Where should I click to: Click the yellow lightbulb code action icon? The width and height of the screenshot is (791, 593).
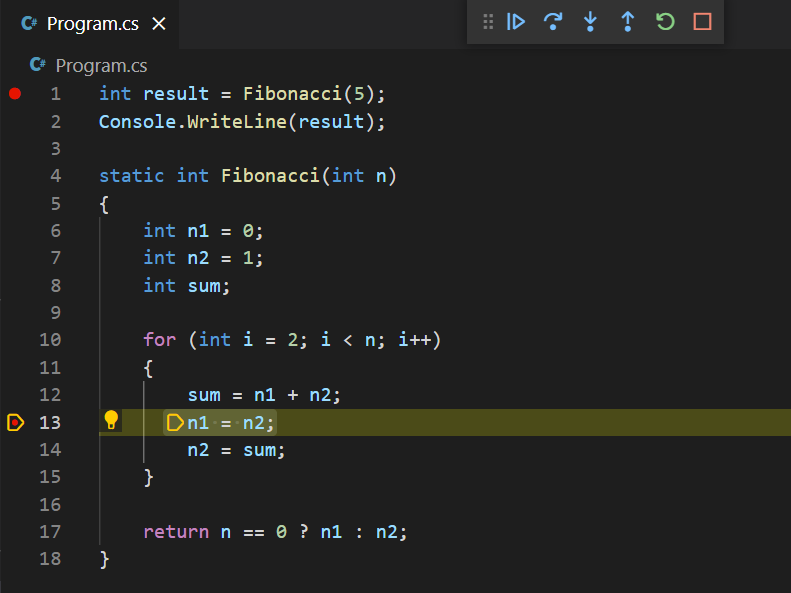[x=111, y=421]
